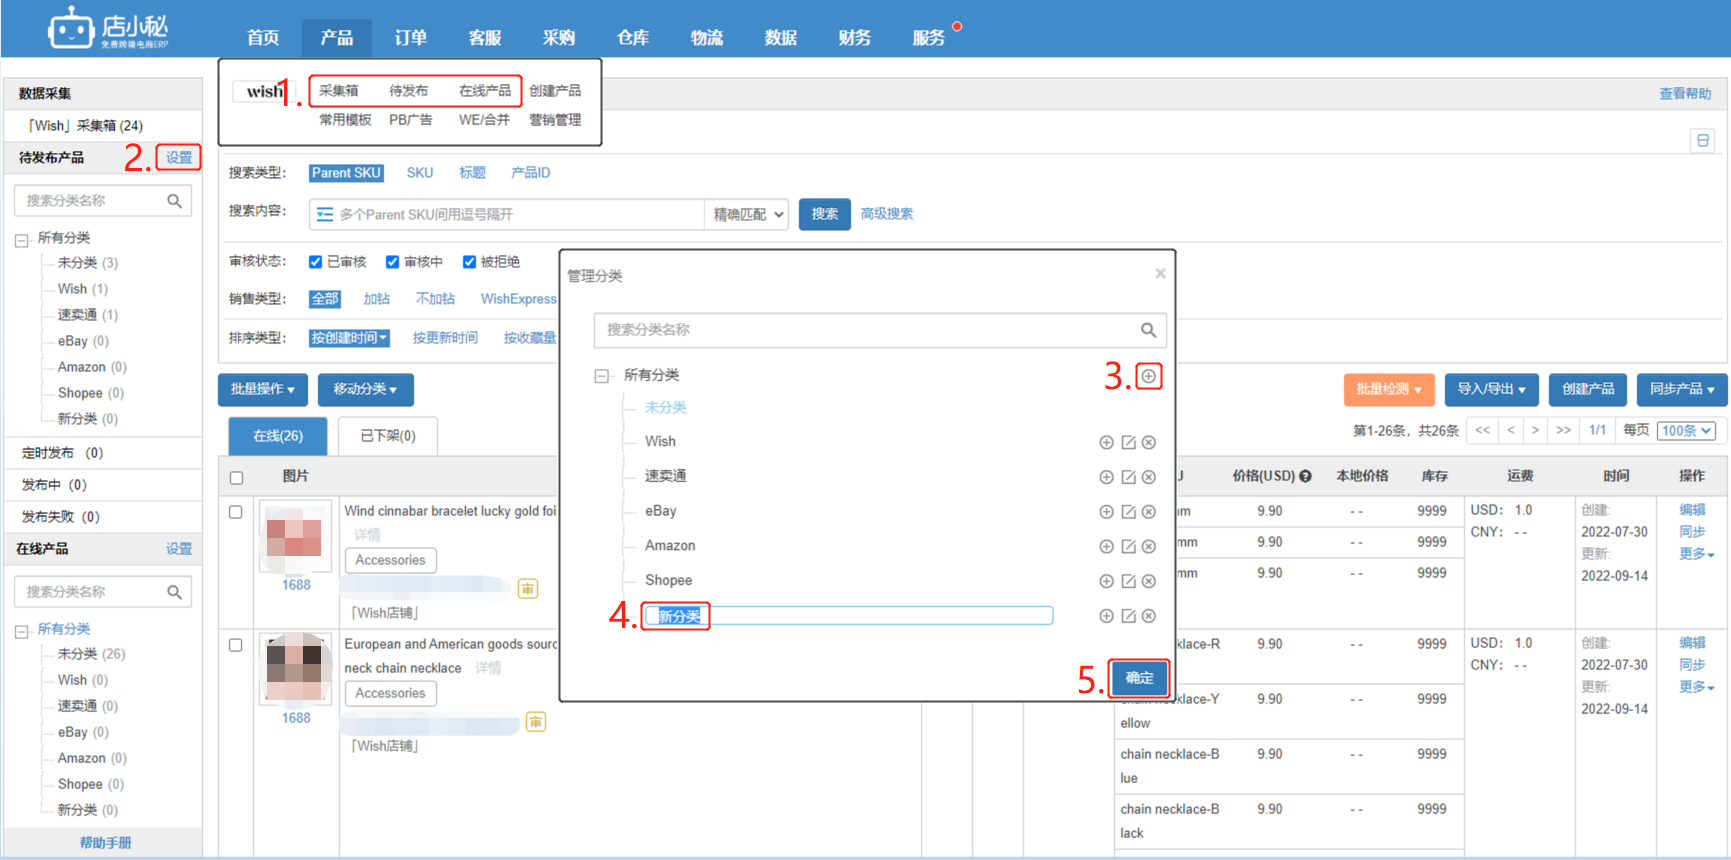Screen dimensions: 1731x860
Task: Collapse the filter panel with top-right icon
Action: tap(1703, 141)
